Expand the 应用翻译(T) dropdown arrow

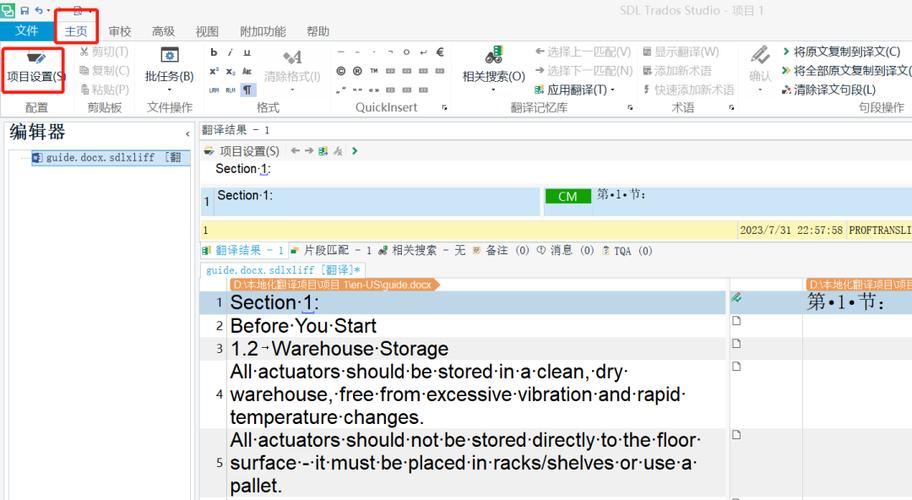pos(612,90)
